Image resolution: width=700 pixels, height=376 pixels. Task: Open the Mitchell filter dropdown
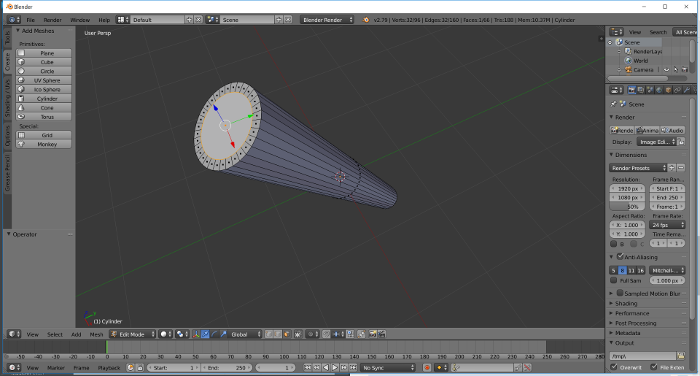pyautogui.click(x=667, y=270)
